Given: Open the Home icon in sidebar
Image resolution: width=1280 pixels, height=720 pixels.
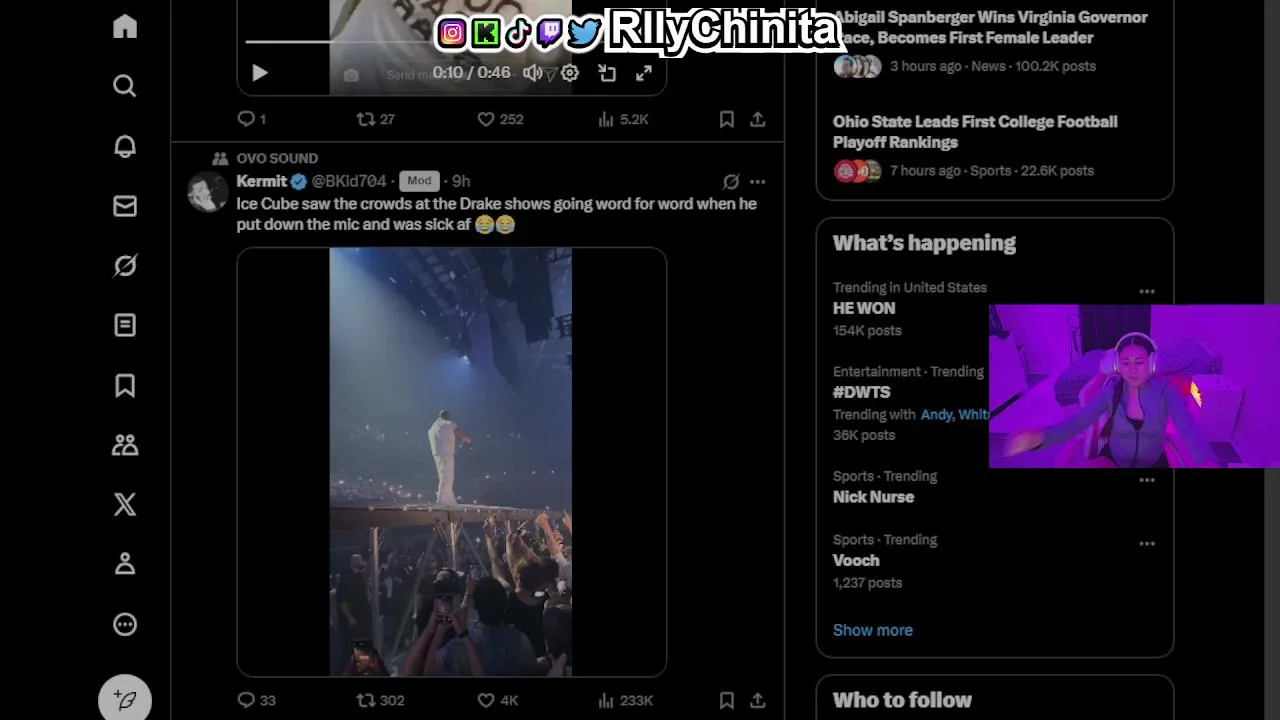Looking at the screenshot, I should (125, 26).
